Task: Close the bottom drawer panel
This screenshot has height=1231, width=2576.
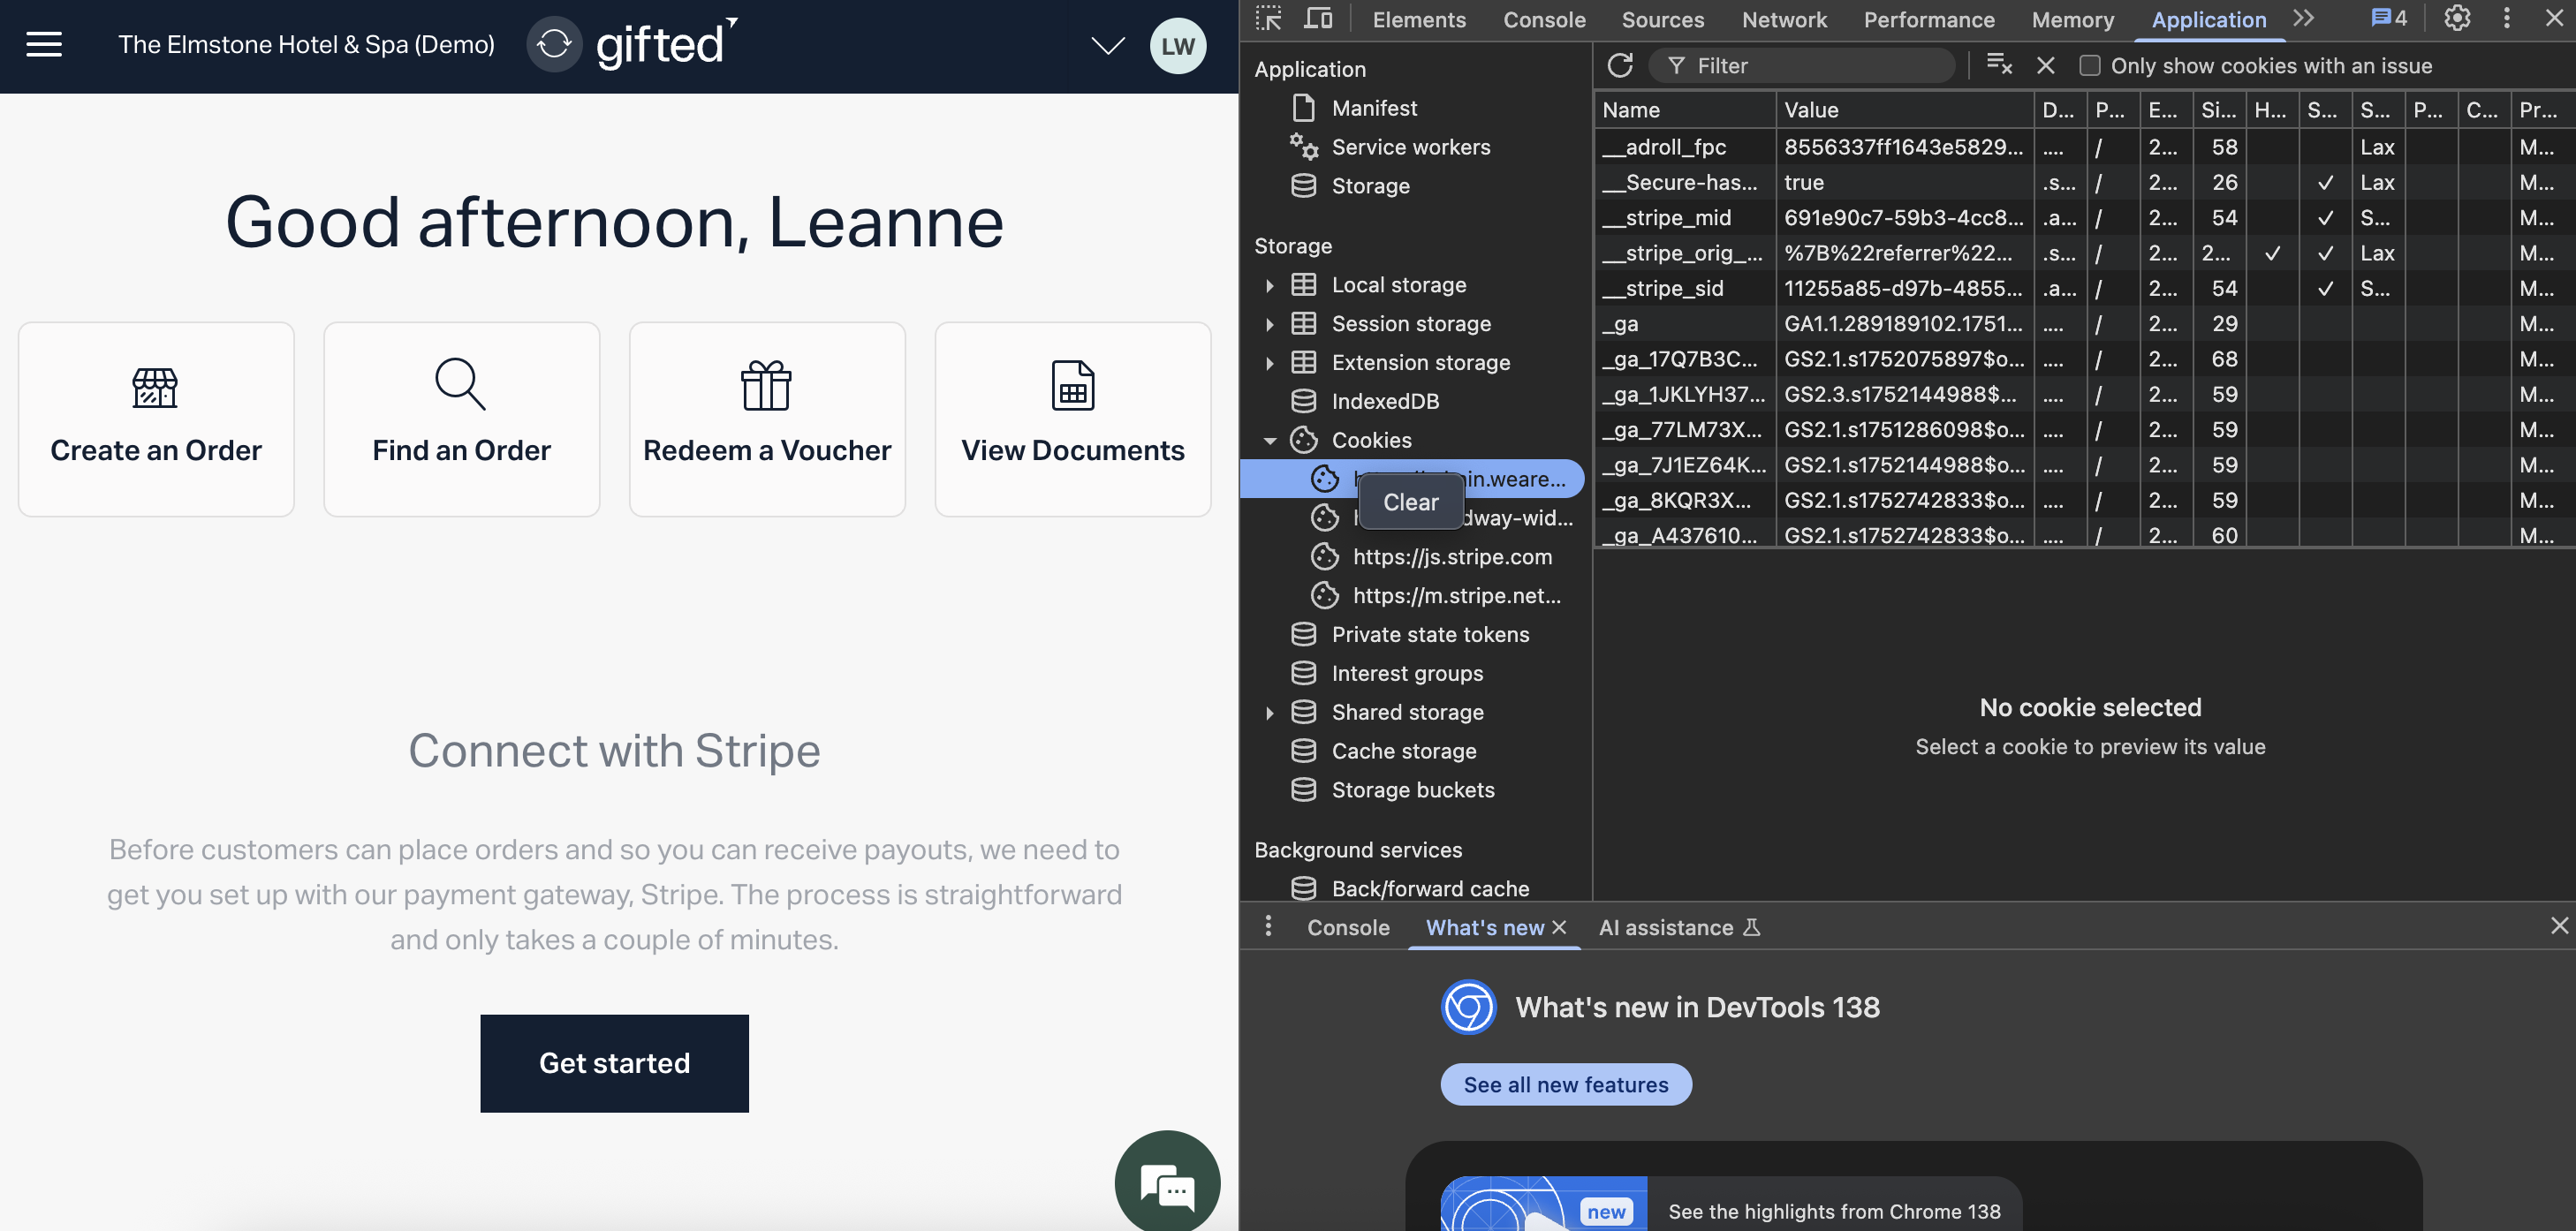Action: [x=2558, y=926]
